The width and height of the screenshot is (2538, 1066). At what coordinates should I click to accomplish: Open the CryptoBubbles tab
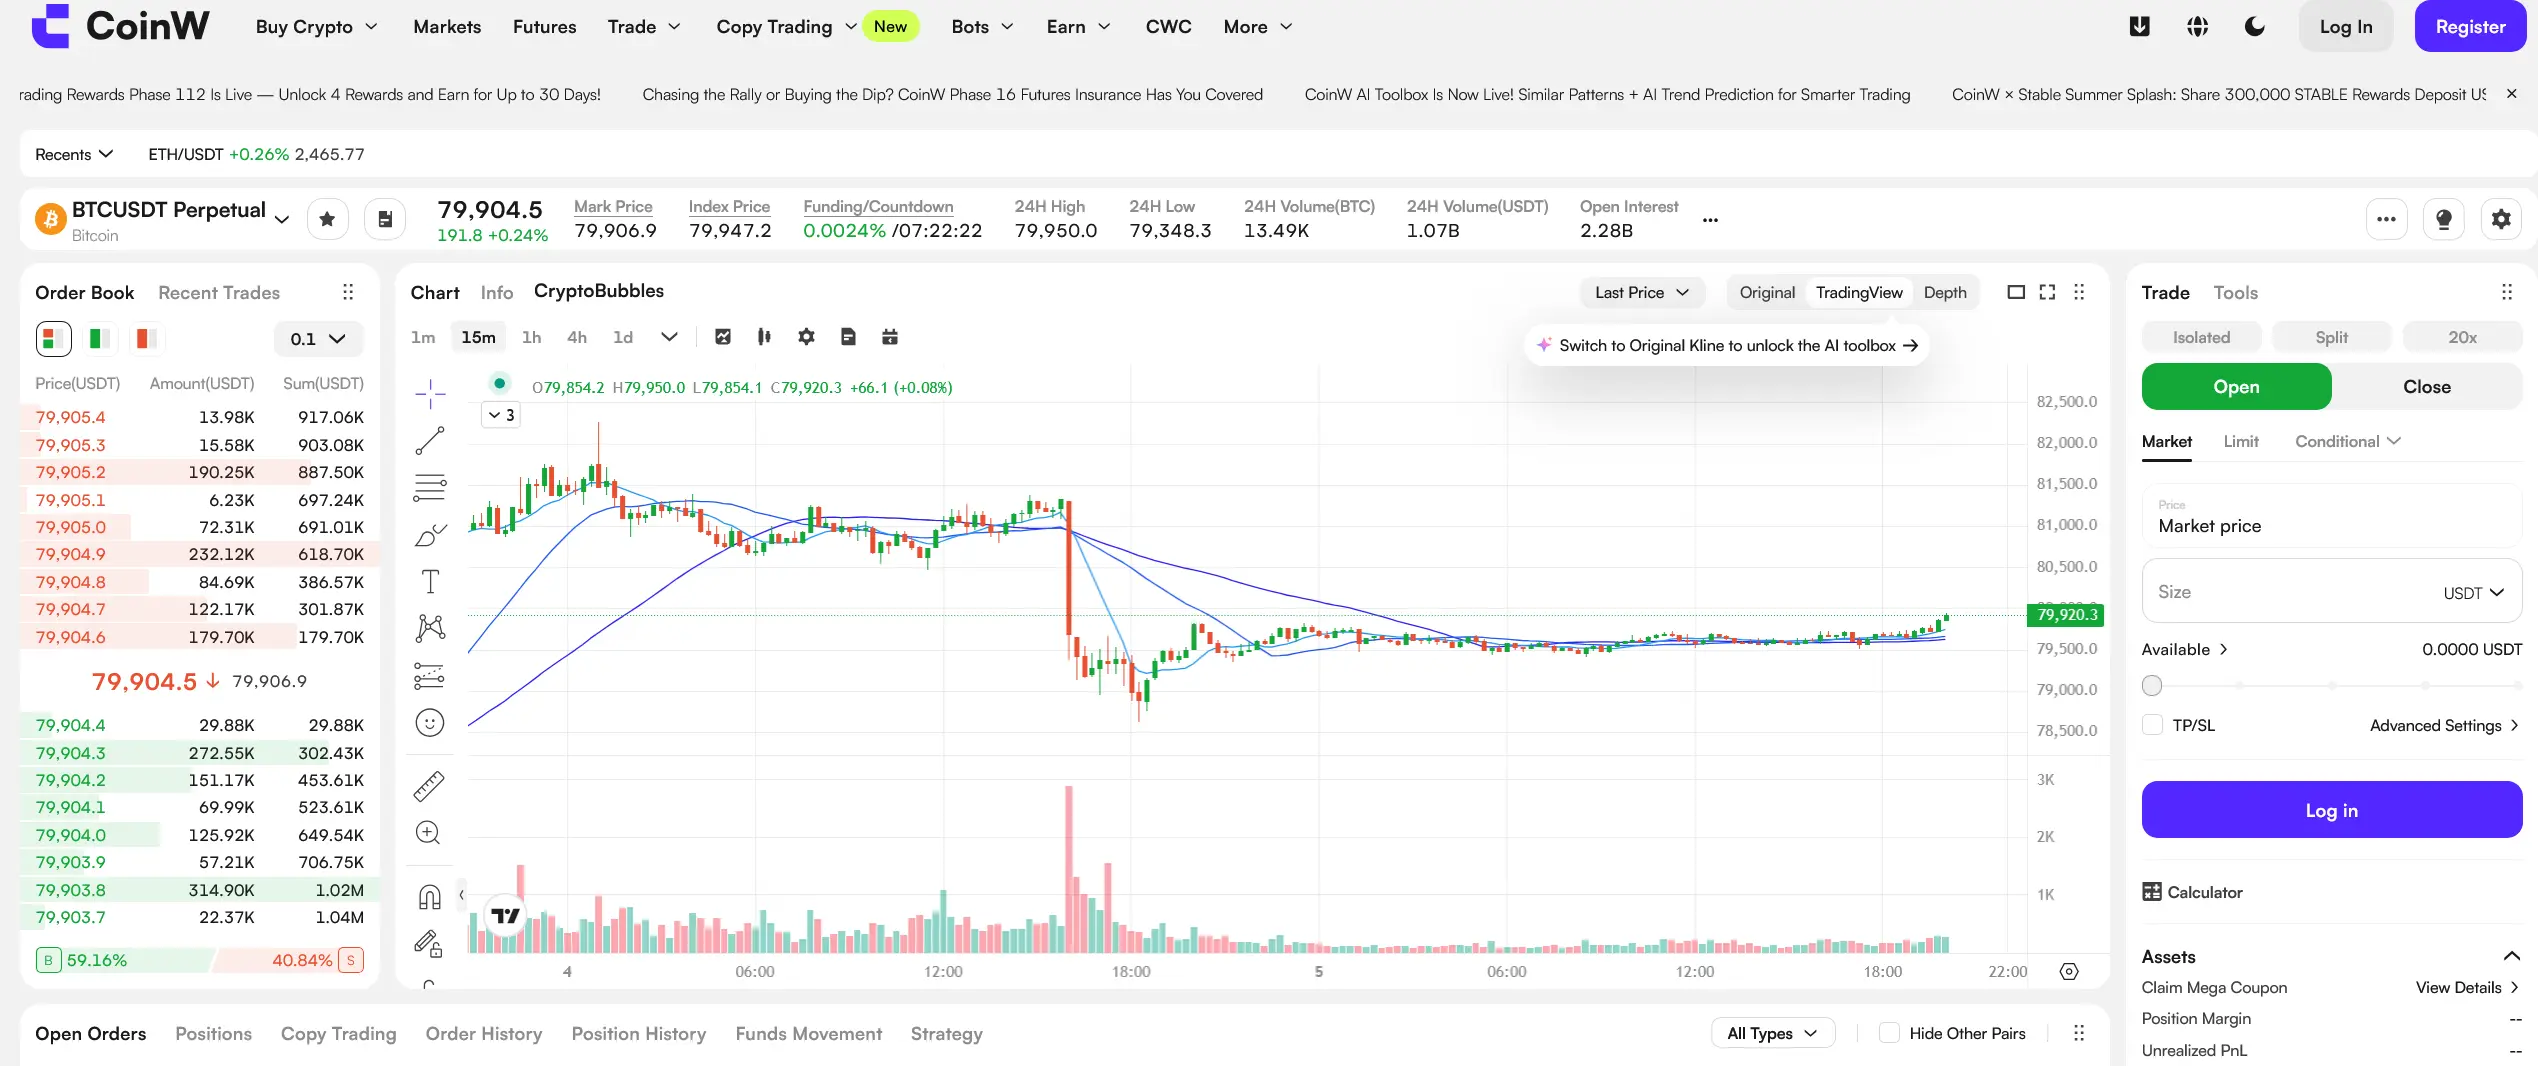click(x=598, y=291)
